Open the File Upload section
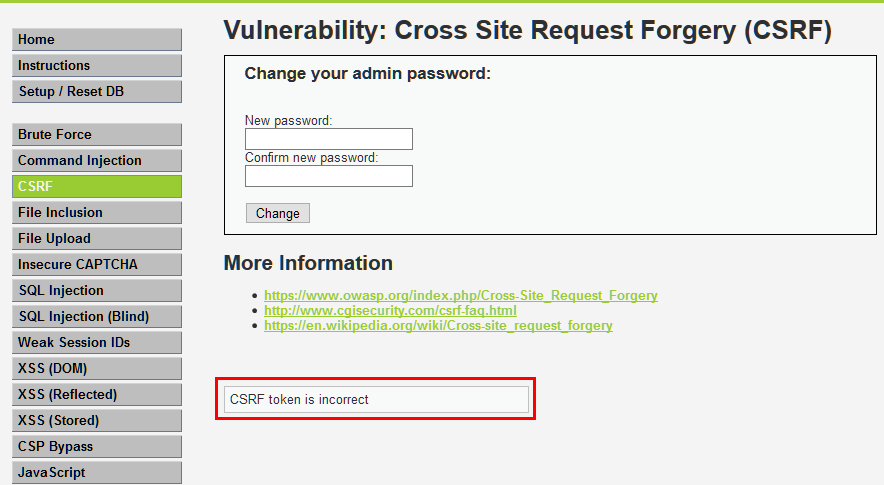Screen dimensions: 884x485 click(x=97, y=239)
